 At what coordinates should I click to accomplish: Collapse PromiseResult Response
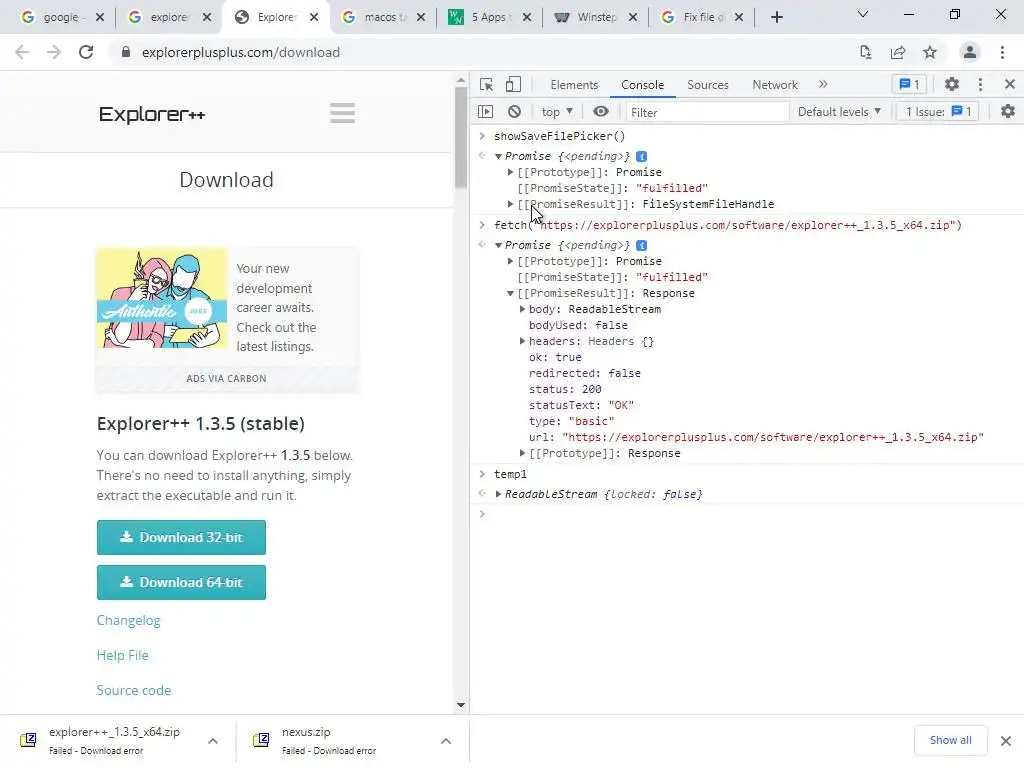(x=511, y=293)
